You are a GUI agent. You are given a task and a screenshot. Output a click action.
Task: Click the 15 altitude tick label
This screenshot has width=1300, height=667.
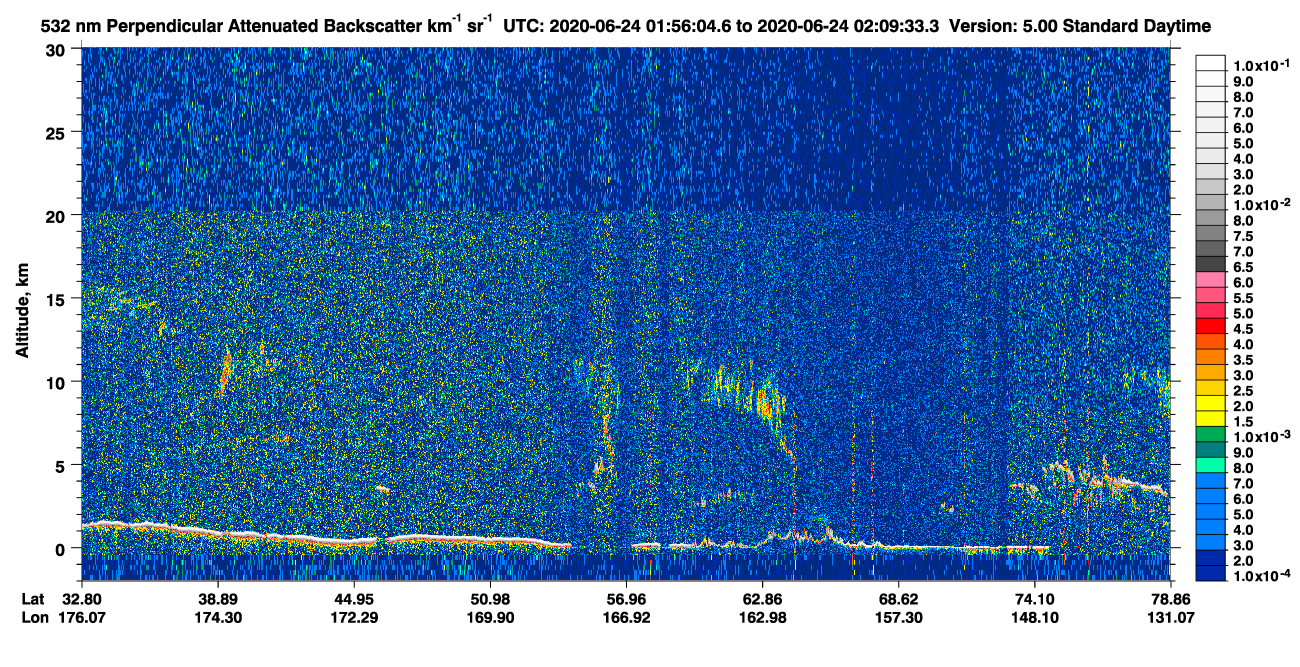click(x=58, y=299)
